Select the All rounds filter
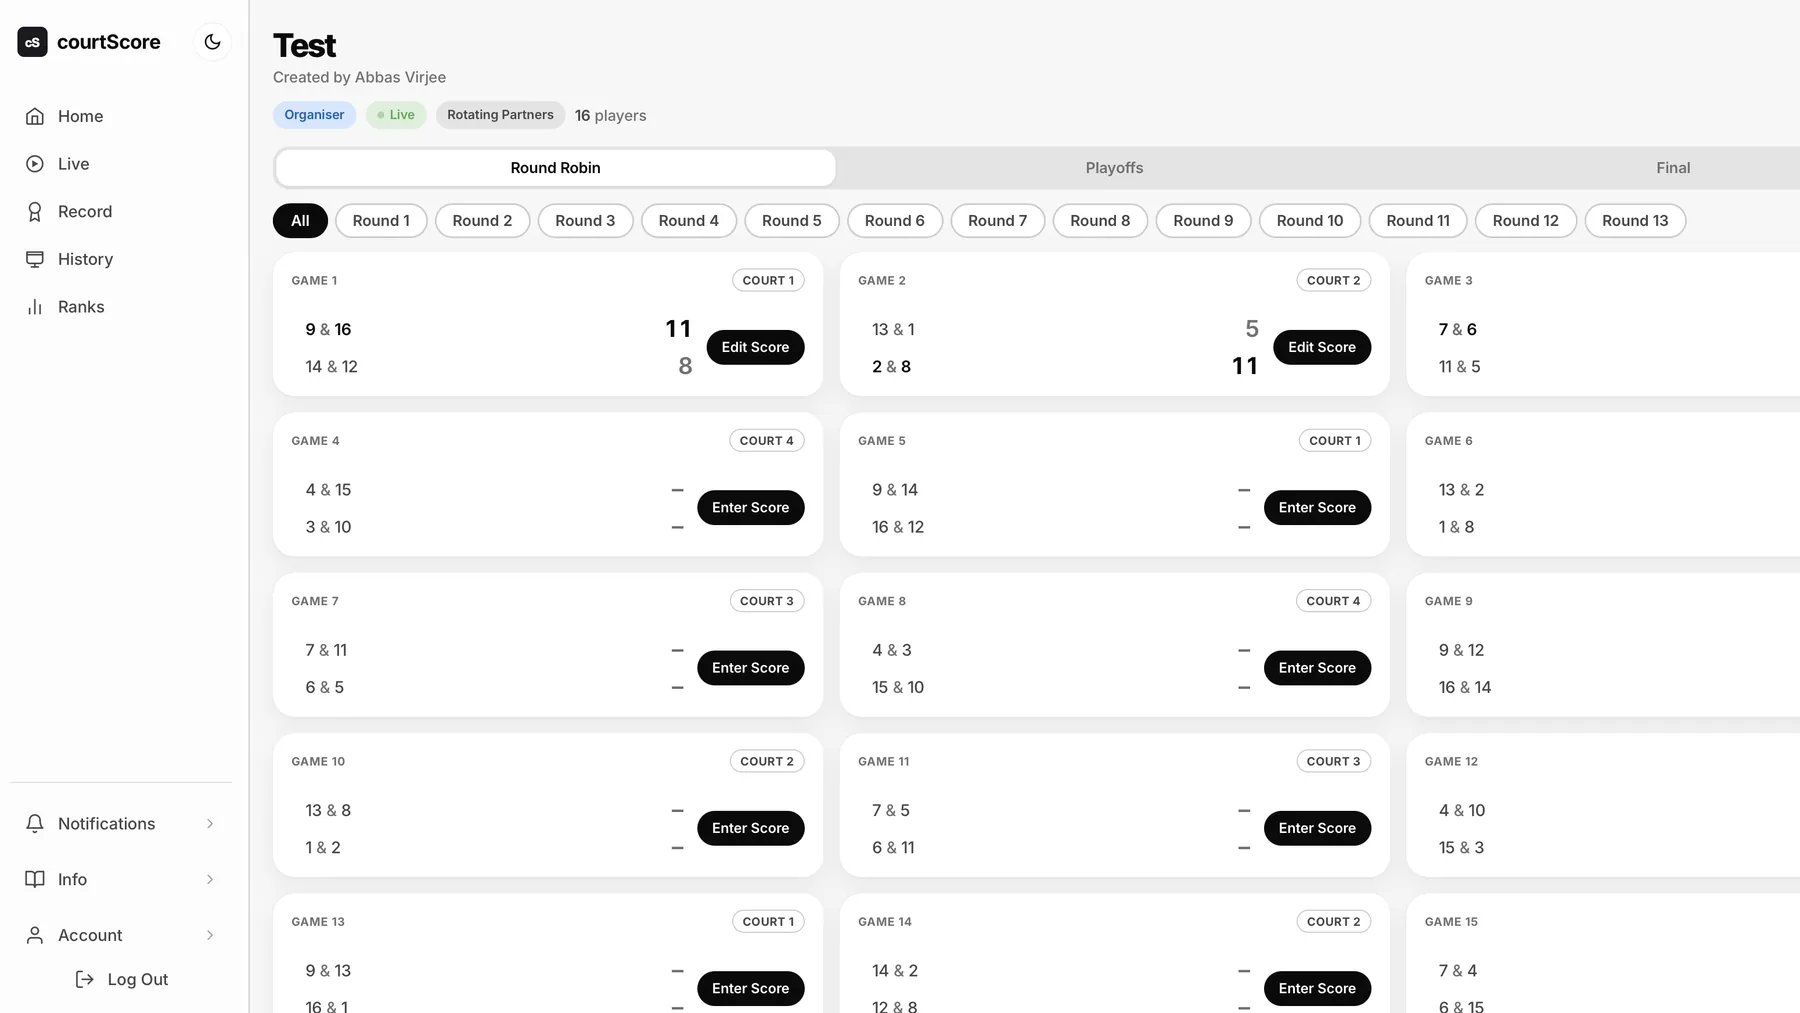This screenshot has height=1013, width=1800. click(300, 221)
